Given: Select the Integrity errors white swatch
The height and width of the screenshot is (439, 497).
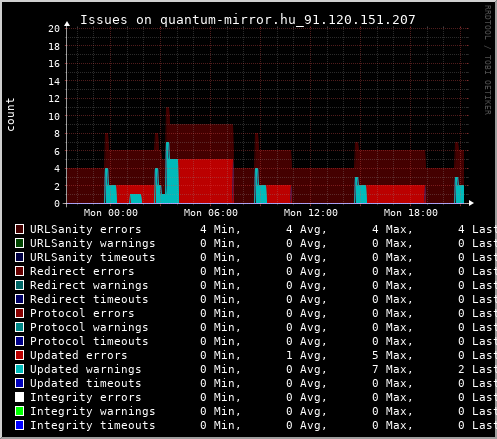Looking at the screenshot, I should [20, 397].
